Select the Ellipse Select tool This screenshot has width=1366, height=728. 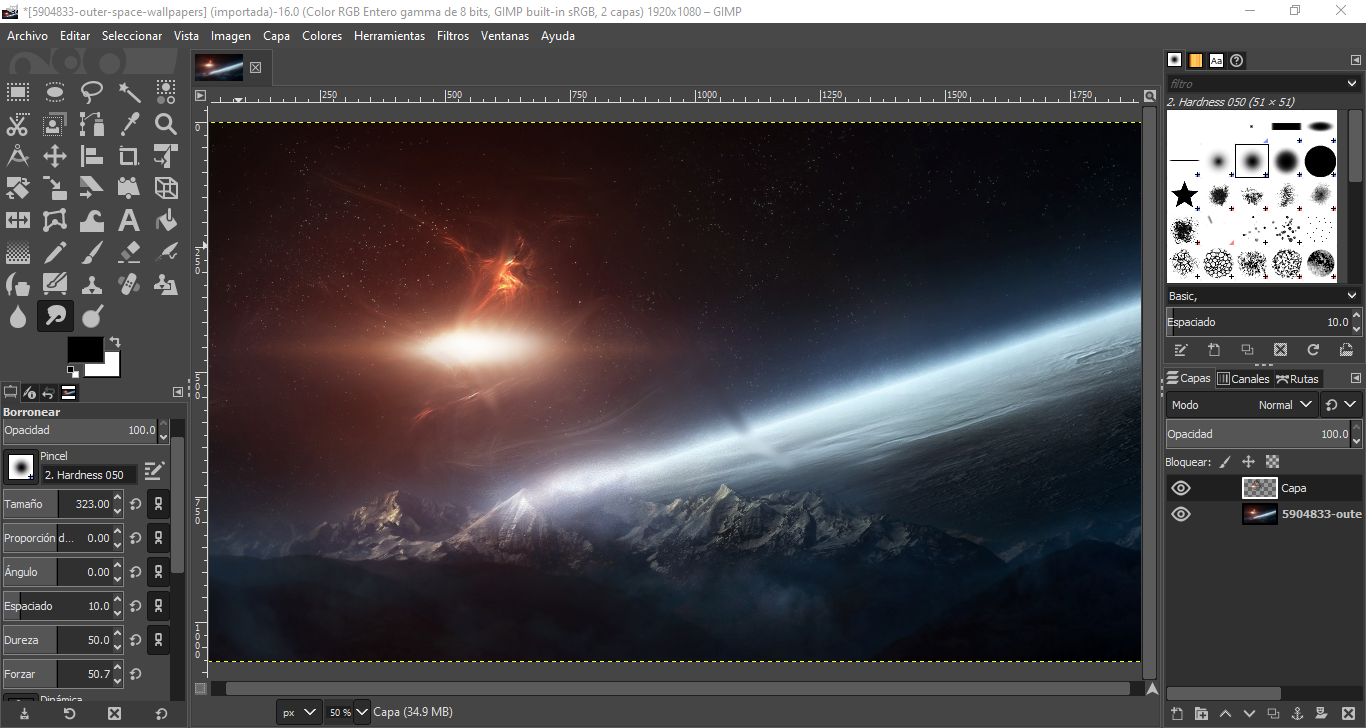(x=55, y=92)
